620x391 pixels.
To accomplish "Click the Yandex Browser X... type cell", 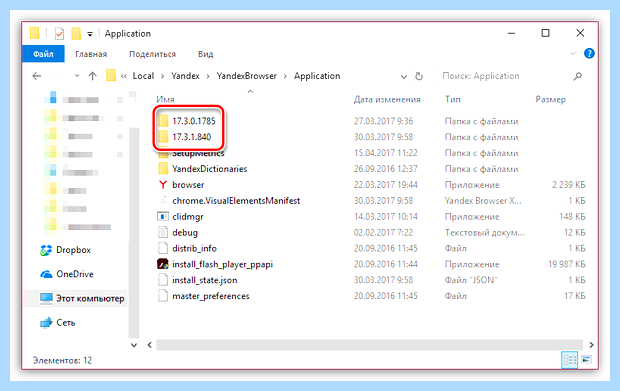I will coord(483,201).
